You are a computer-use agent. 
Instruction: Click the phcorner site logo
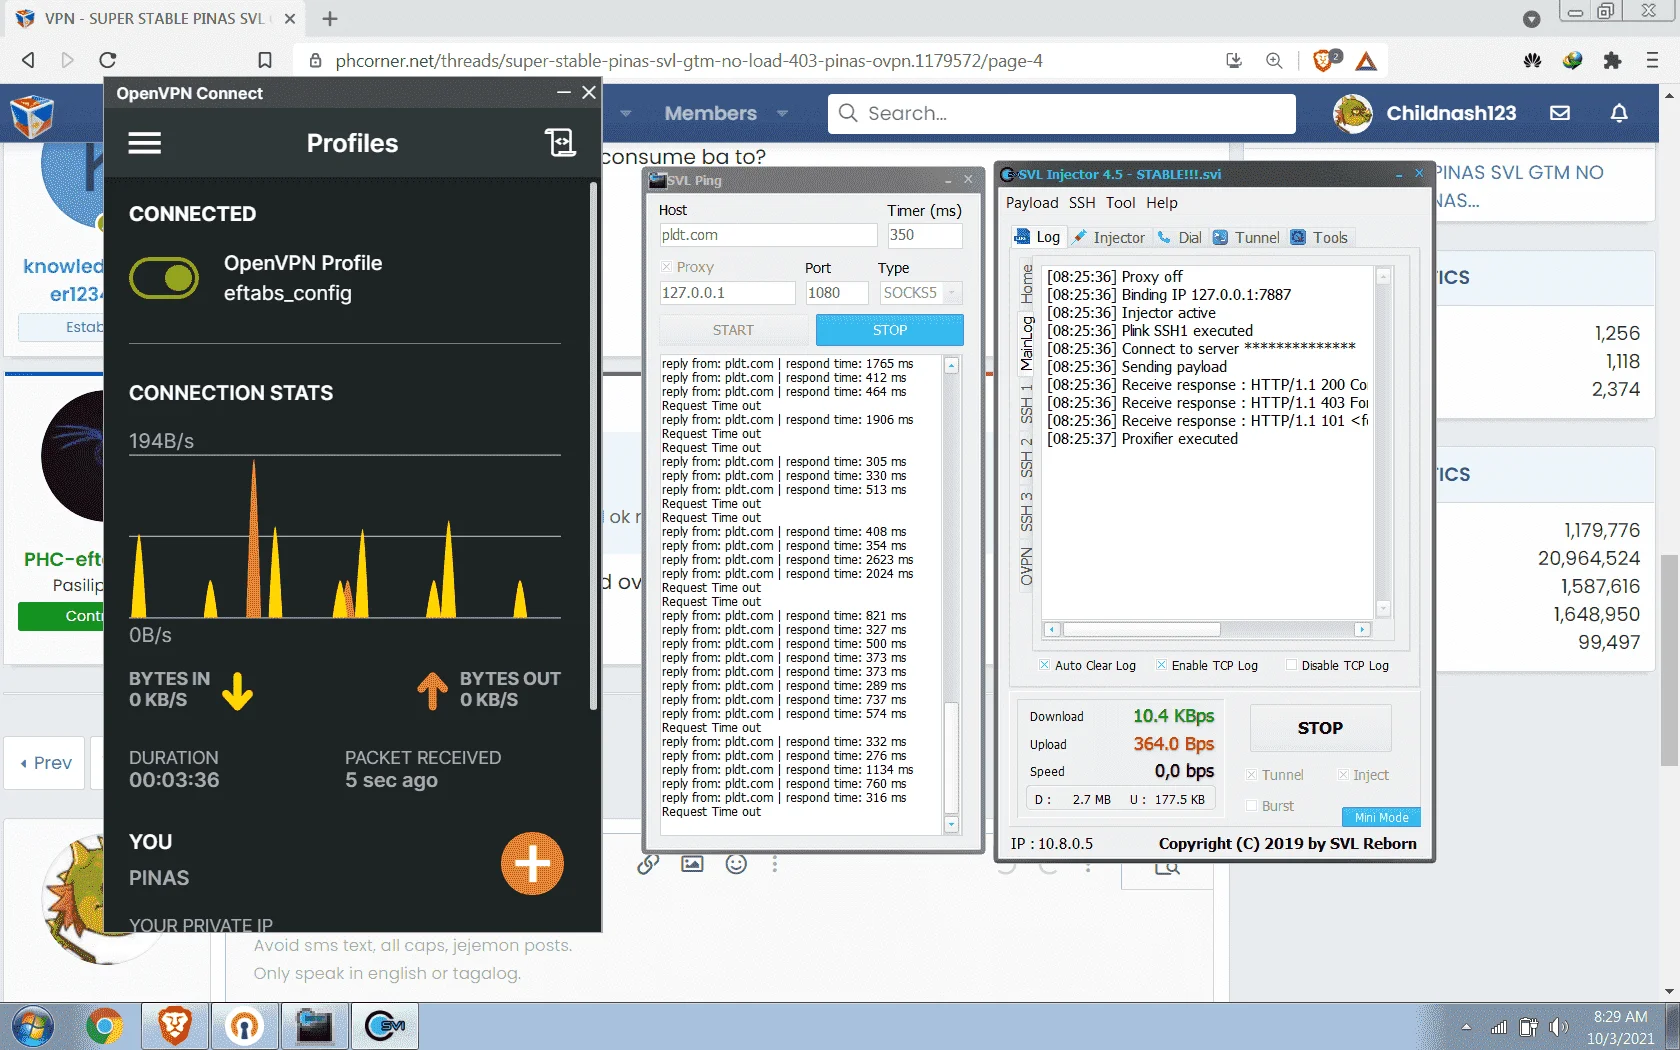pyautogui.click(x=32, y=116)
